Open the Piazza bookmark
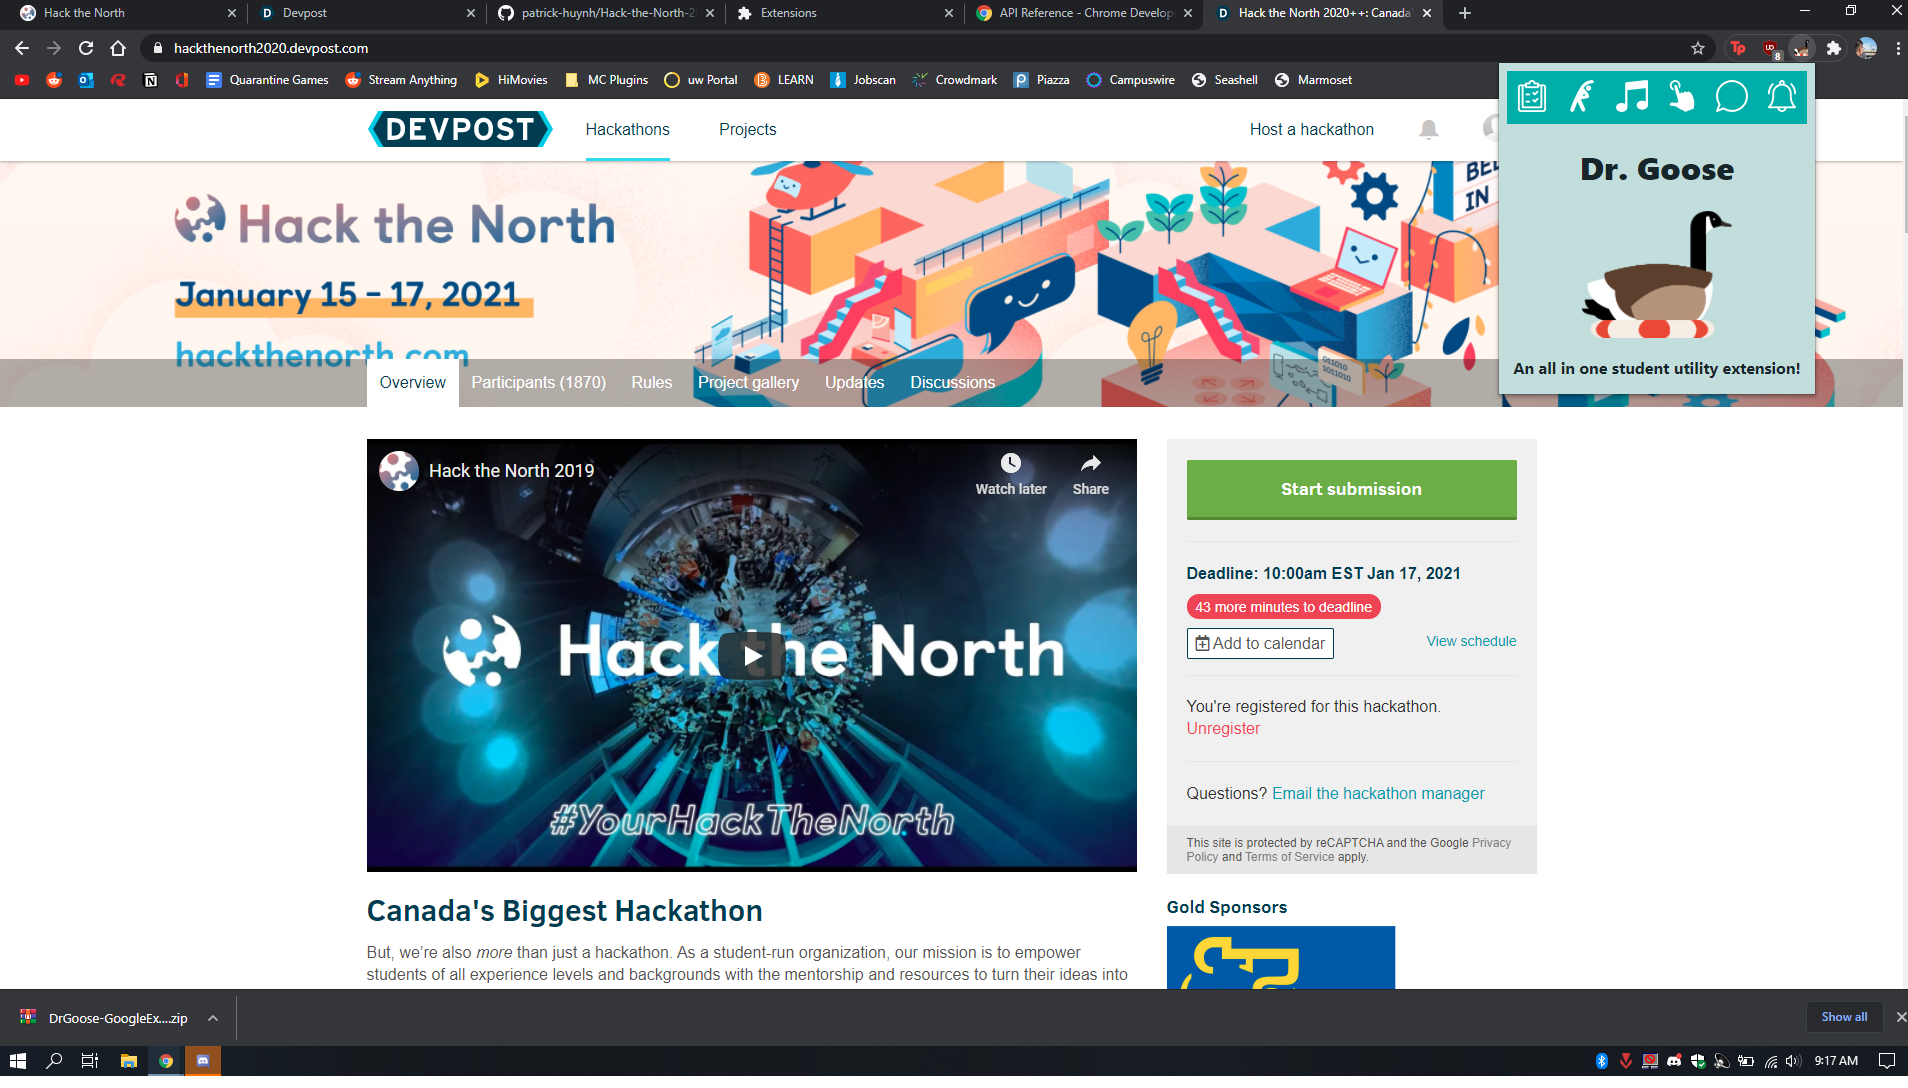1908x1088 pixels. coord(1041,80)
